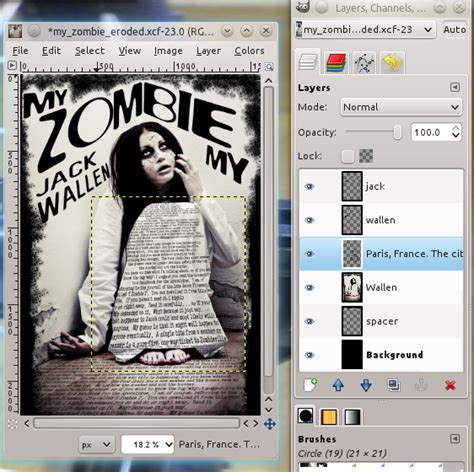
Task: Select the jack layer thumbnail
Action: pyautogui.click(x=352, y=186)
